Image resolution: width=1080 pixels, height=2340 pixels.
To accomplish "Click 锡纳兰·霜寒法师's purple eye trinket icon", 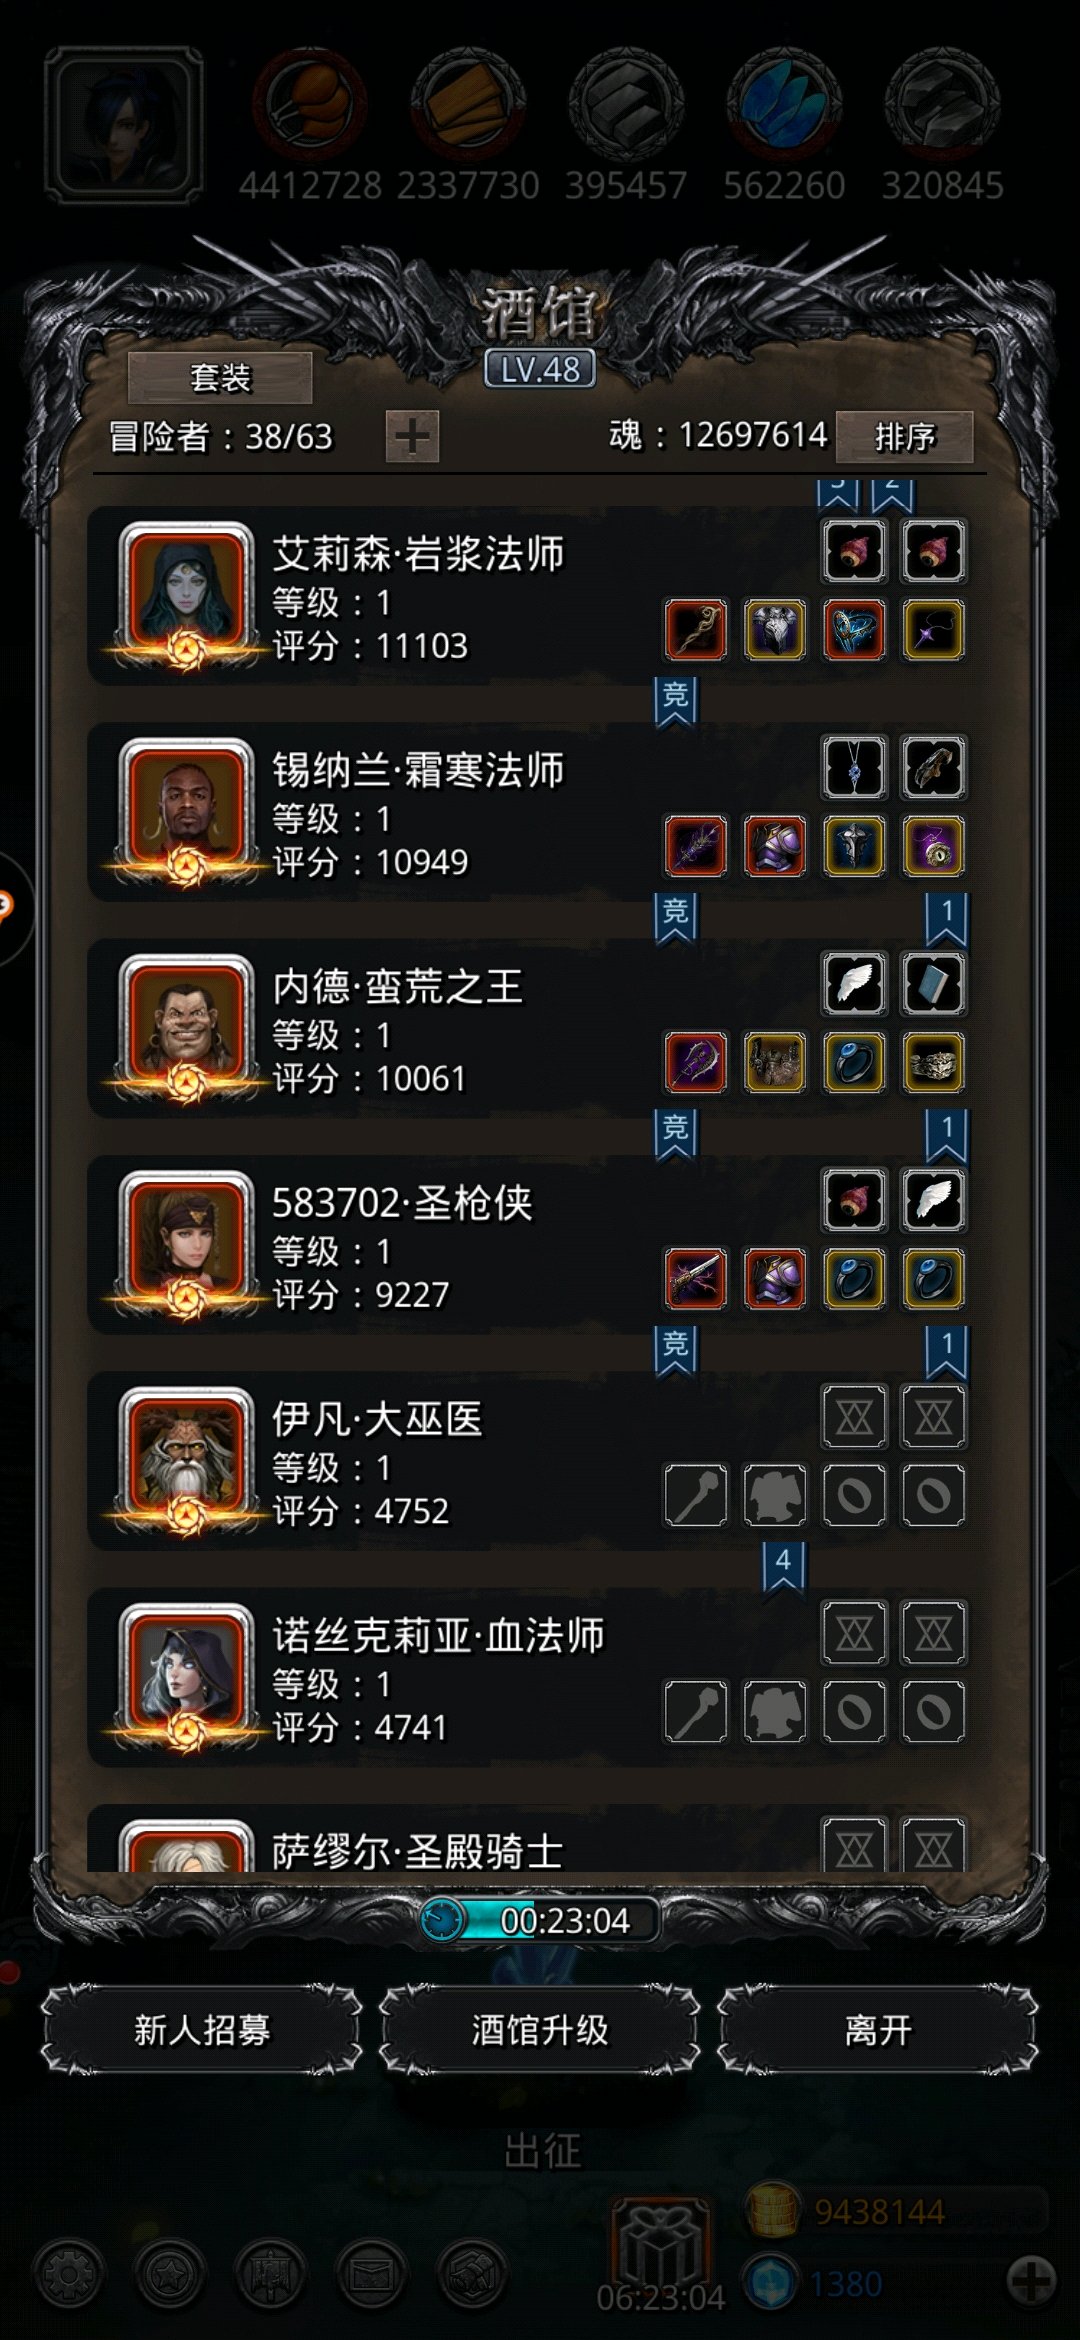I will point(933,846).
